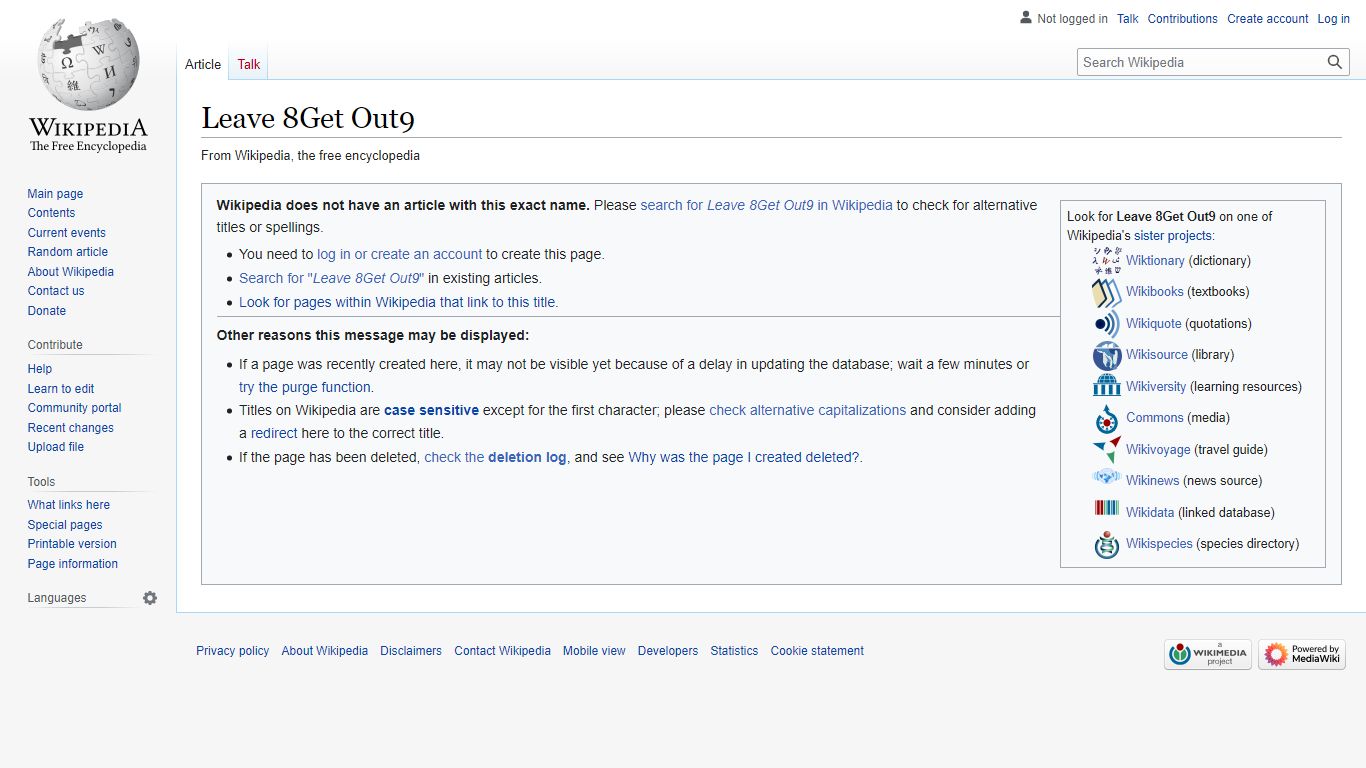Click the Wikivoyage logo icon

1107,449
